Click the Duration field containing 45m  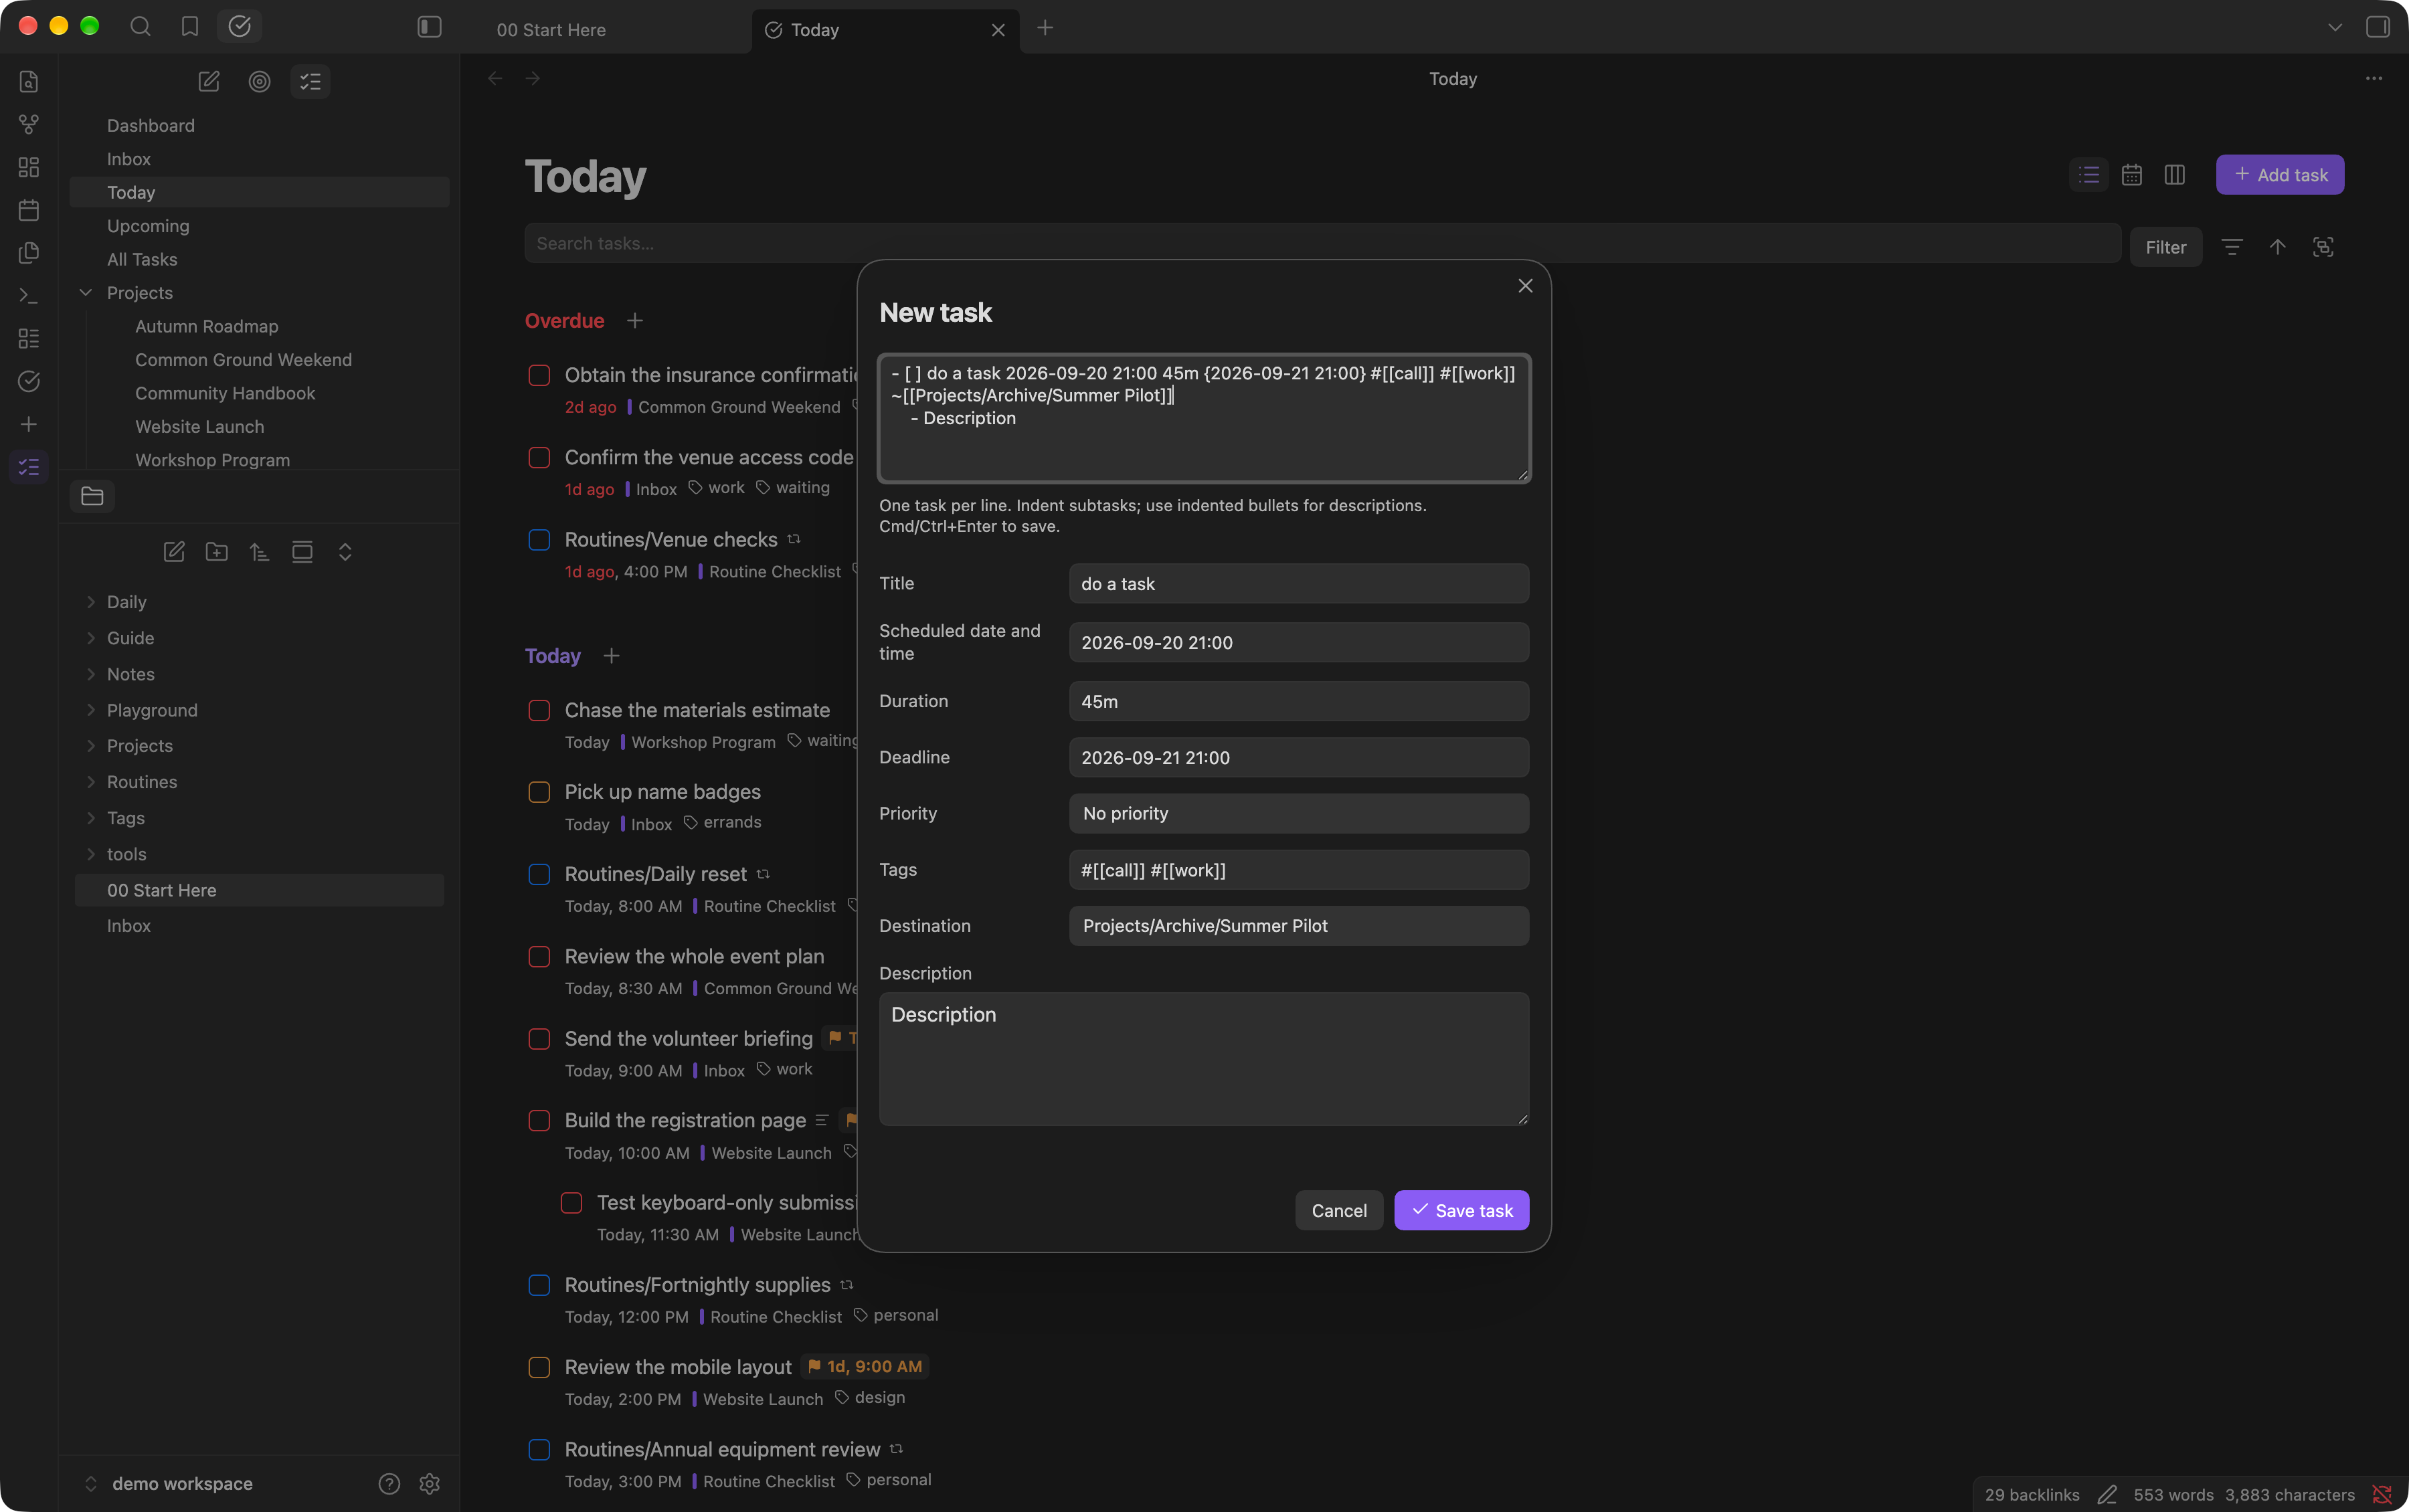(x=1298, y=701)
